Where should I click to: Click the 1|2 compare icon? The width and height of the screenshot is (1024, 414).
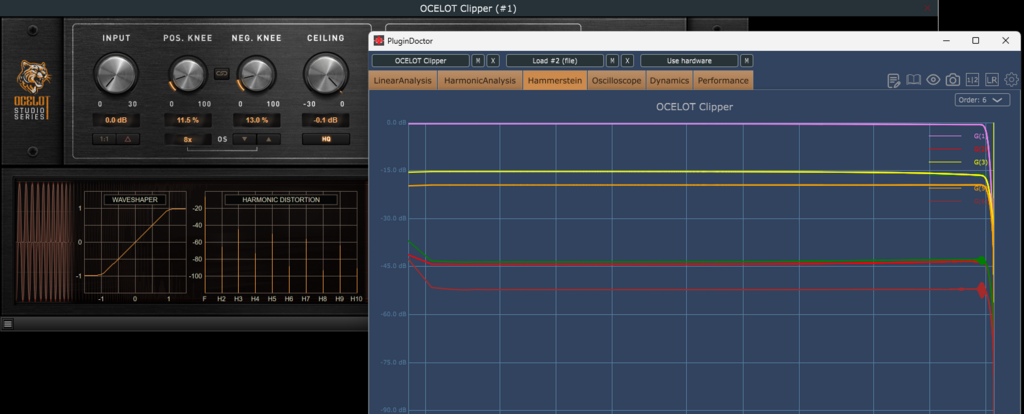(x=972, y=80)
